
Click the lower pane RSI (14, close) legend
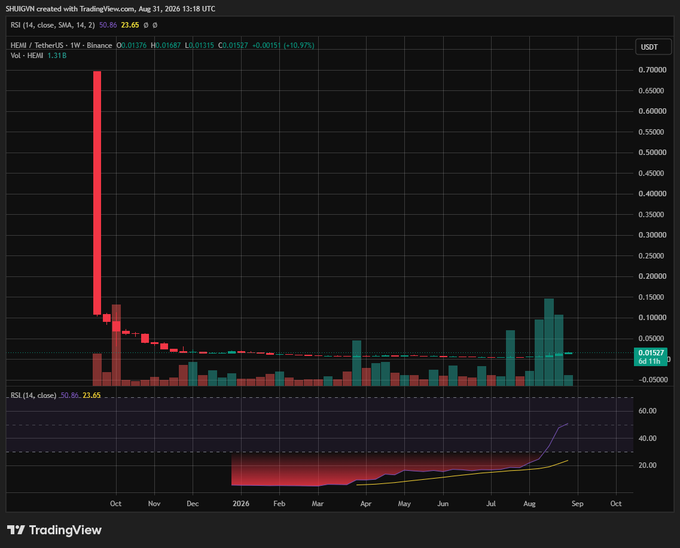[33, 395]
